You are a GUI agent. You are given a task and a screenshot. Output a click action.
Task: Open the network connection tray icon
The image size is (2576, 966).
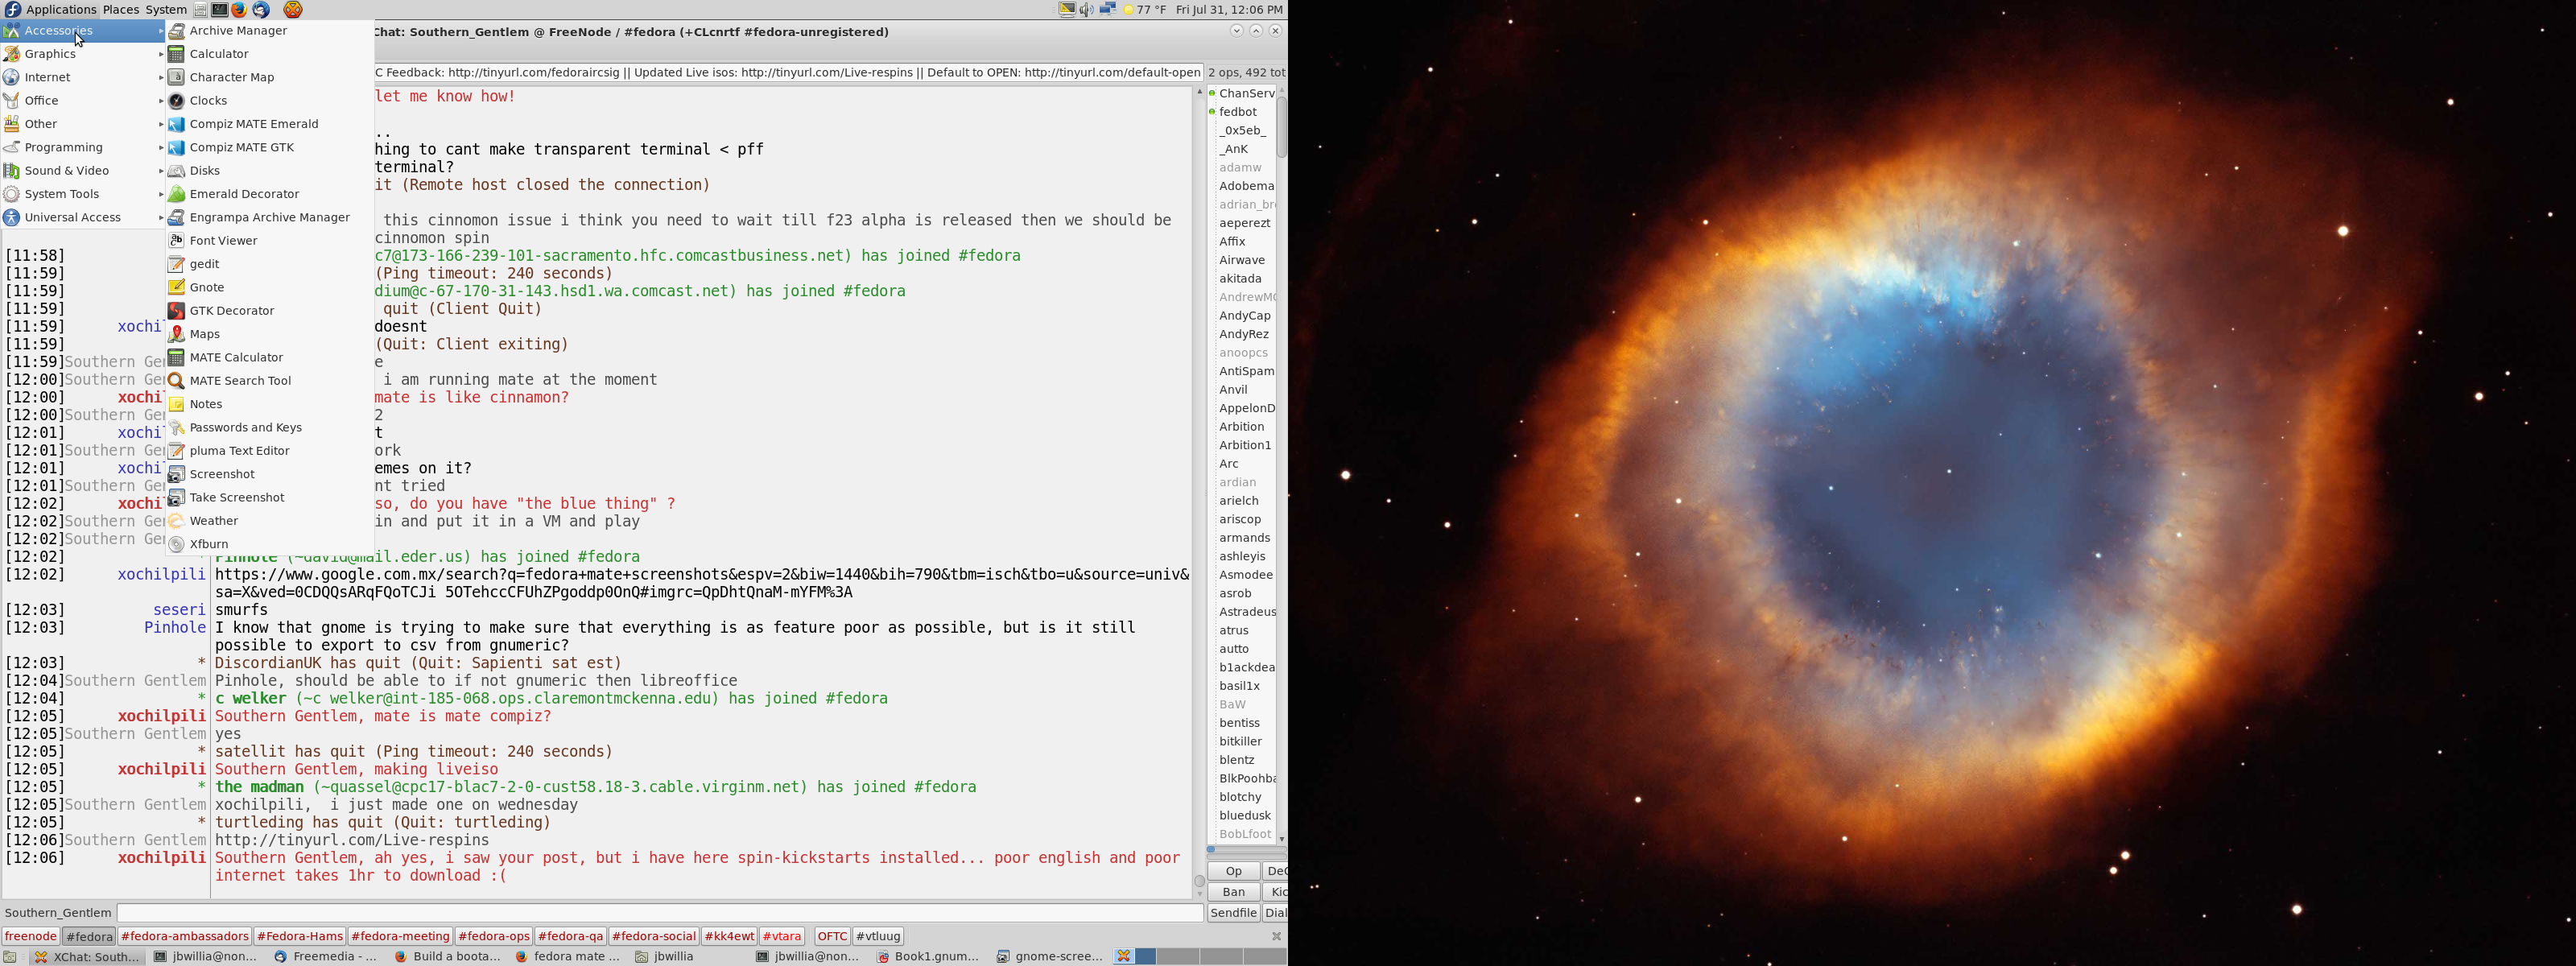(1107, 9)
